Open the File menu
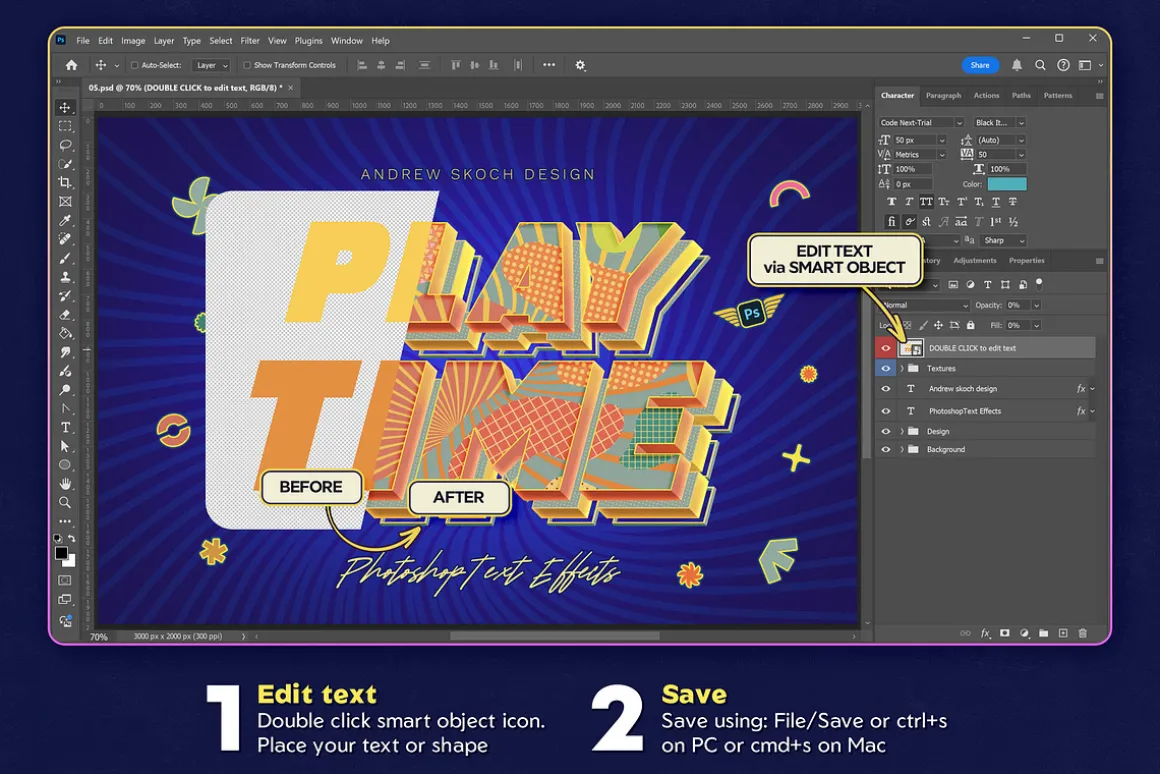Screen dimensions: 1160x774 click(x=83, y=41)
